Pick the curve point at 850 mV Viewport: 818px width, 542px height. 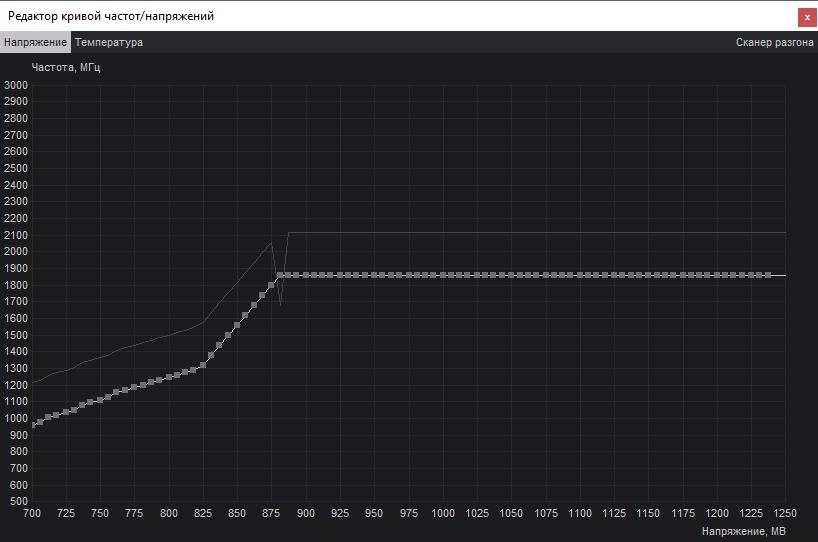237,325
